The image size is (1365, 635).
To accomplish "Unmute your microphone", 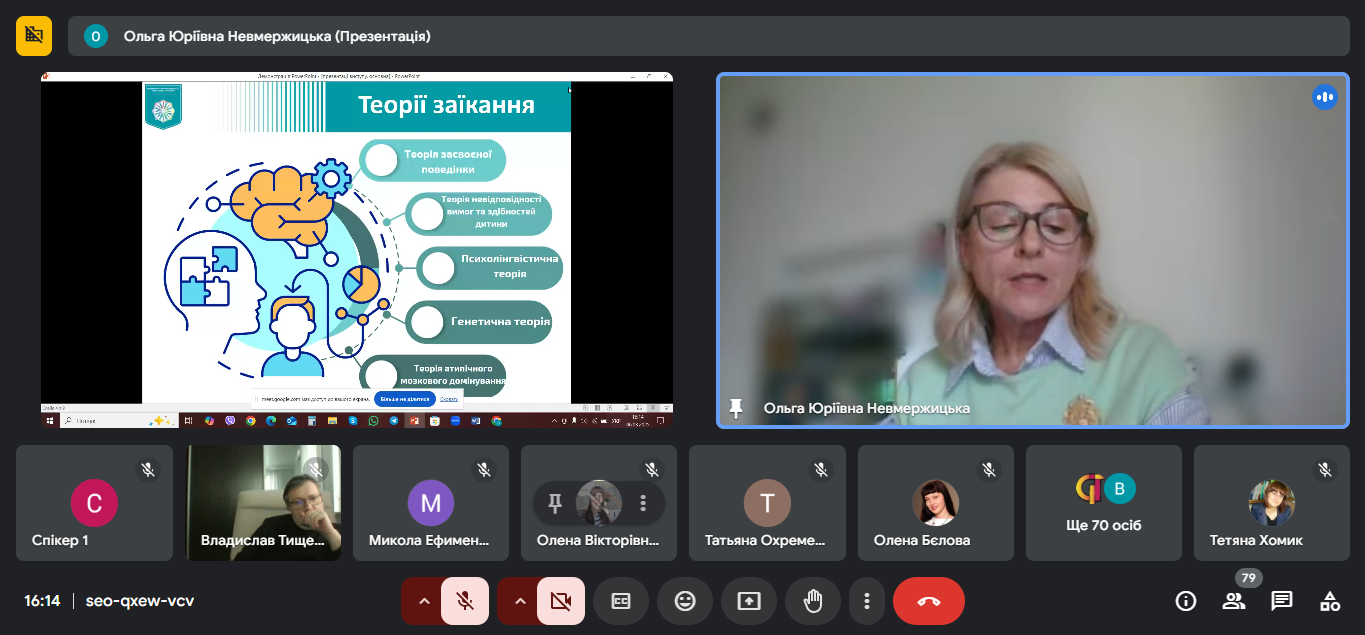I will [x=465, y=601].
